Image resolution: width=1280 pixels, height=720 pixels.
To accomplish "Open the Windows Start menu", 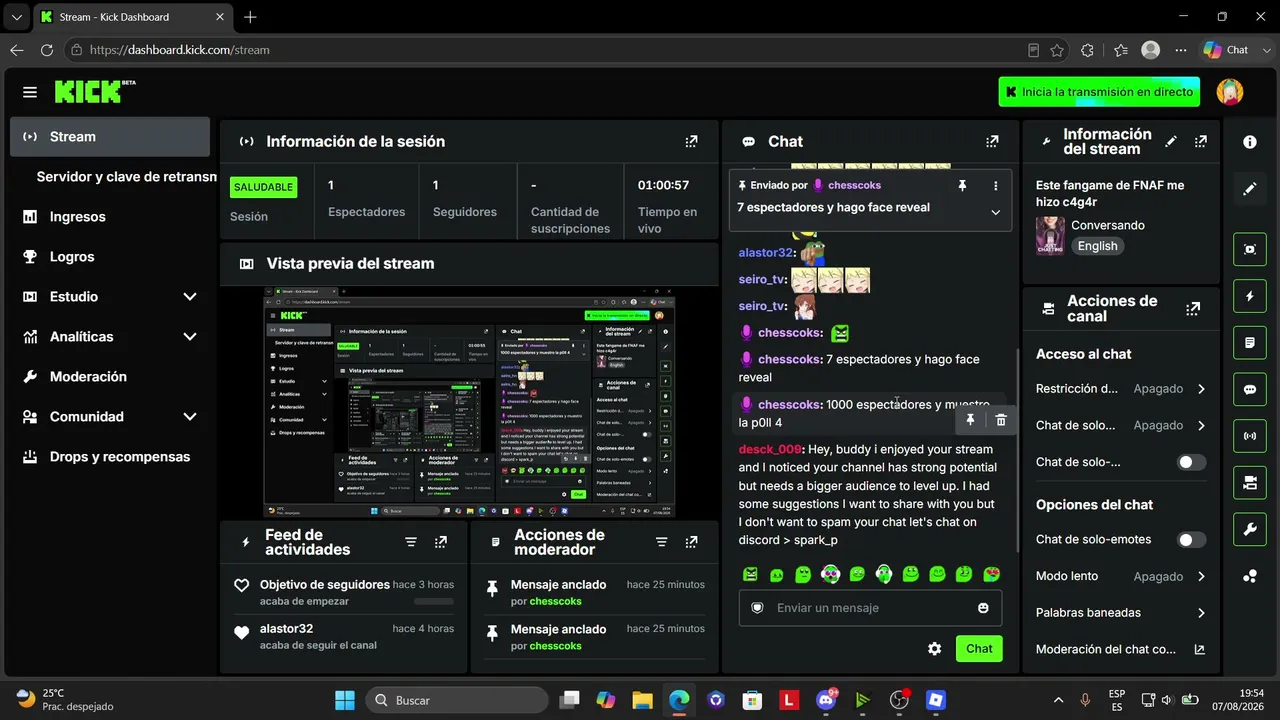I will coord(345,700).
